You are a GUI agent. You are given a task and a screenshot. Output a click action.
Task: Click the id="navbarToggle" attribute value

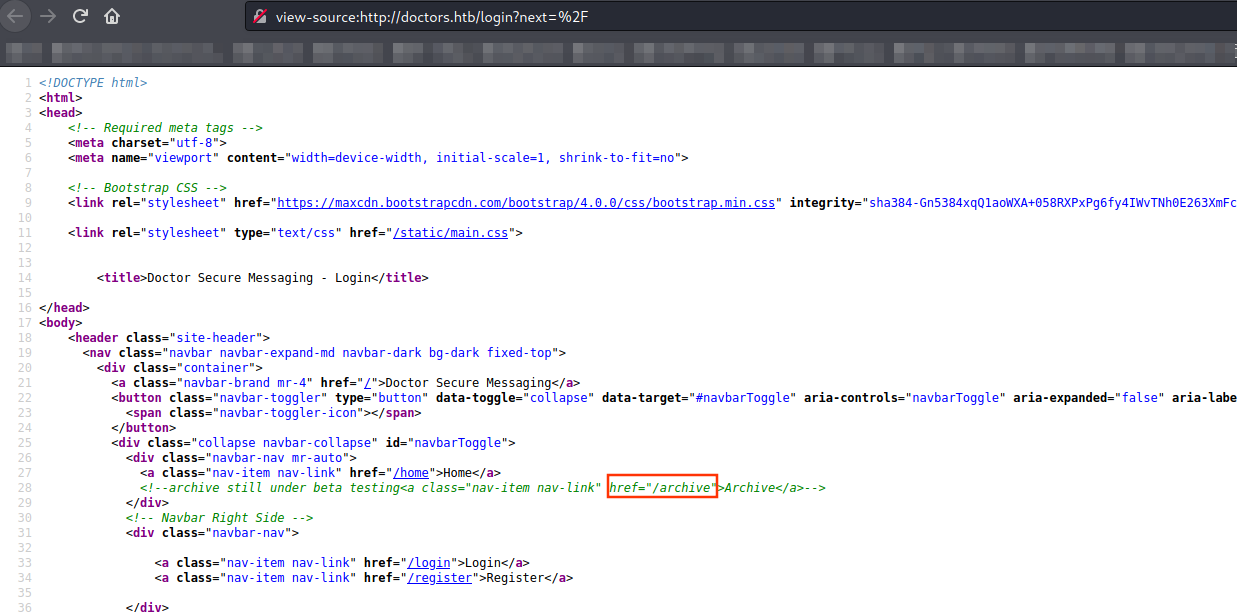tap(458, 443)
